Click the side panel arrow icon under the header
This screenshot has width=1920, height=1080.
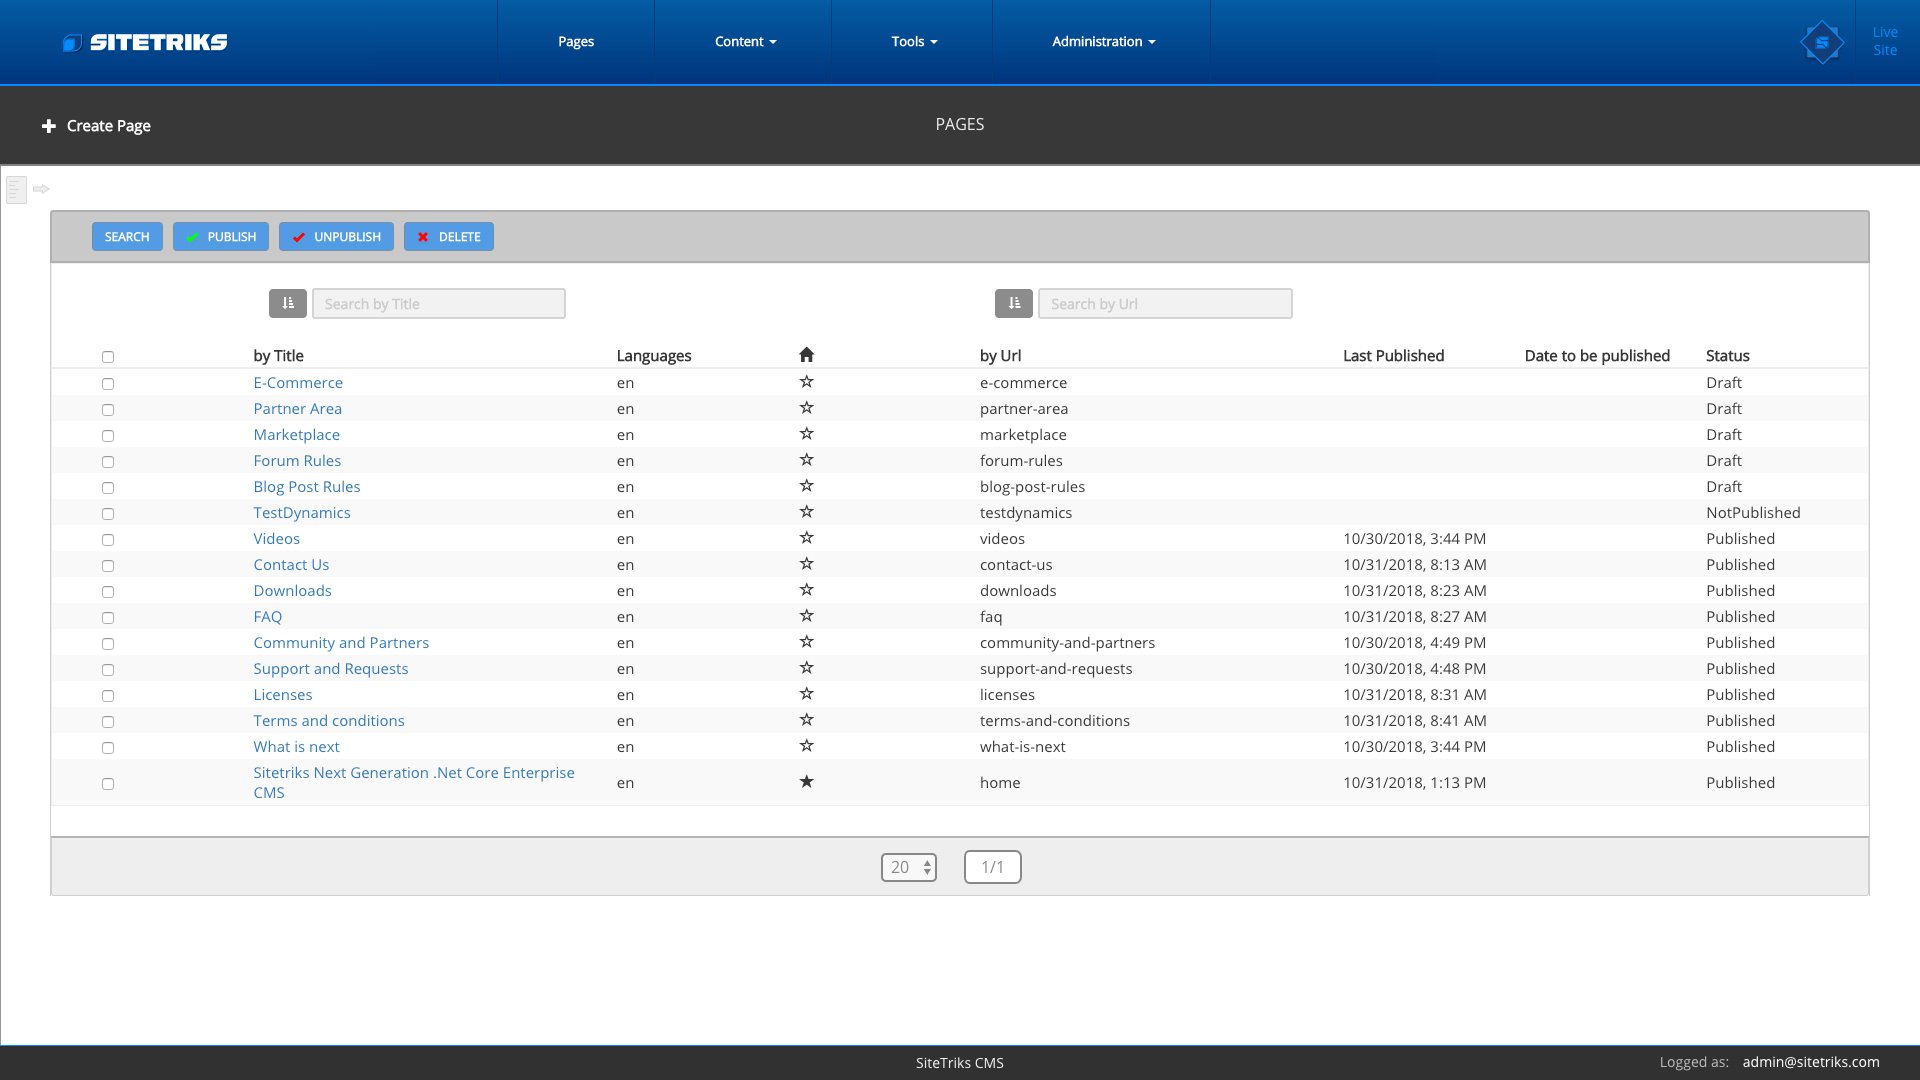coord(41,189)
